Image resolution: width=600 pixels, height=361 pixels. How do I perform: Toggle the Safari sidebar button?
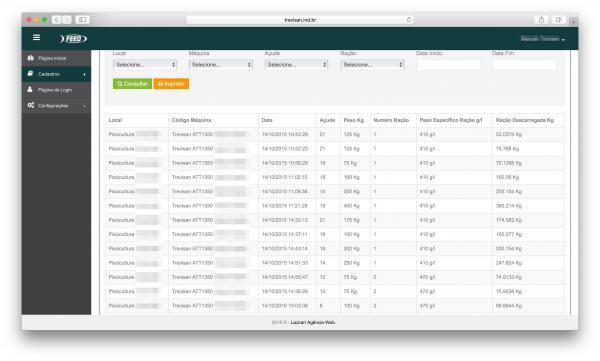(82, 20)
